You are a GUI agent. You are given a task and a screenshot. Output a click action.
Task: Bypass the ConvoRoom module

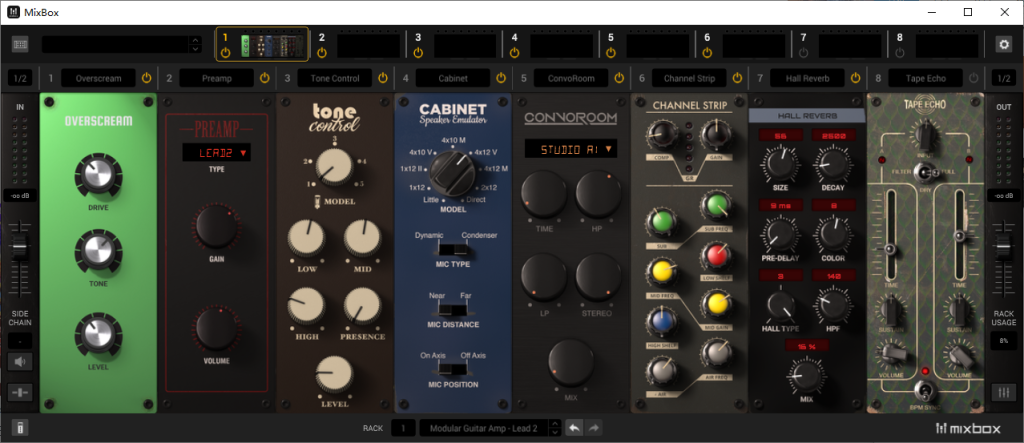(619, 78)
